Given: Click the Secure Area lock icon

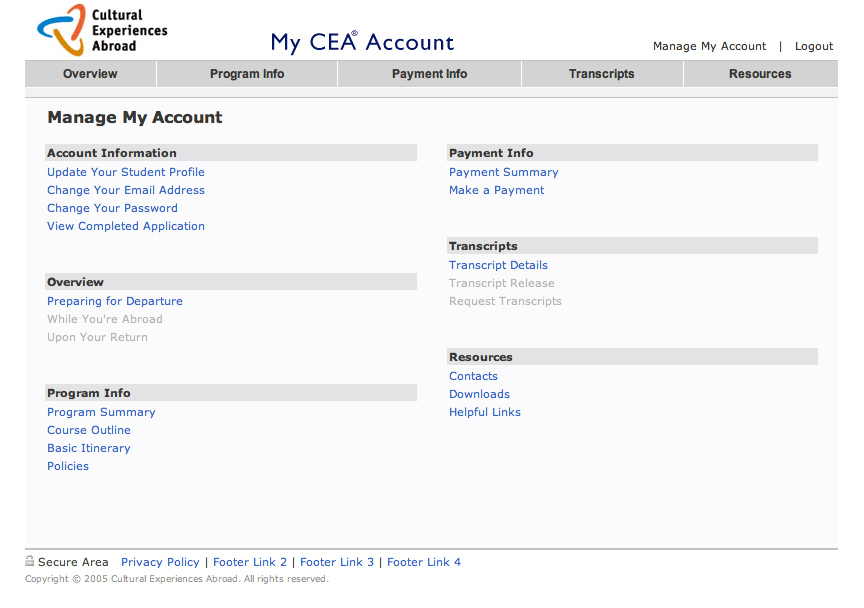Looking at the screenshot, I should (x=30, y=562).
